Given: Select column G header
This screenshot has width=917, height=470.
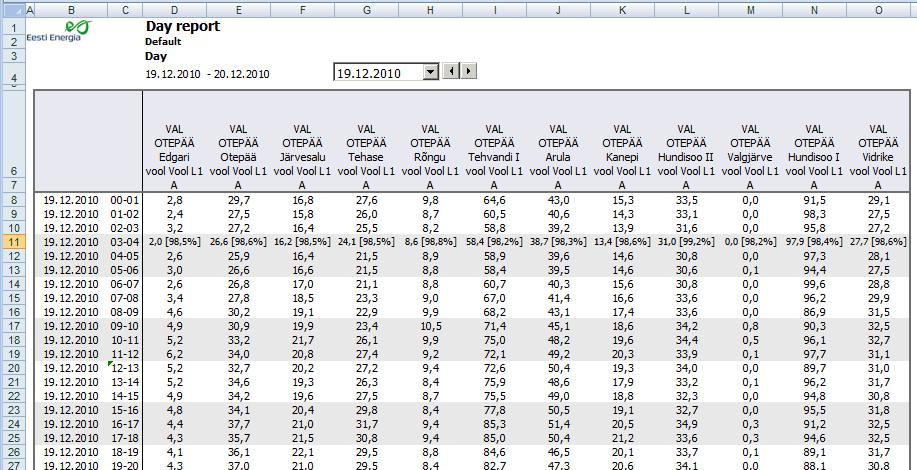Looking at the screenshot, I should (x=366, y=11).
